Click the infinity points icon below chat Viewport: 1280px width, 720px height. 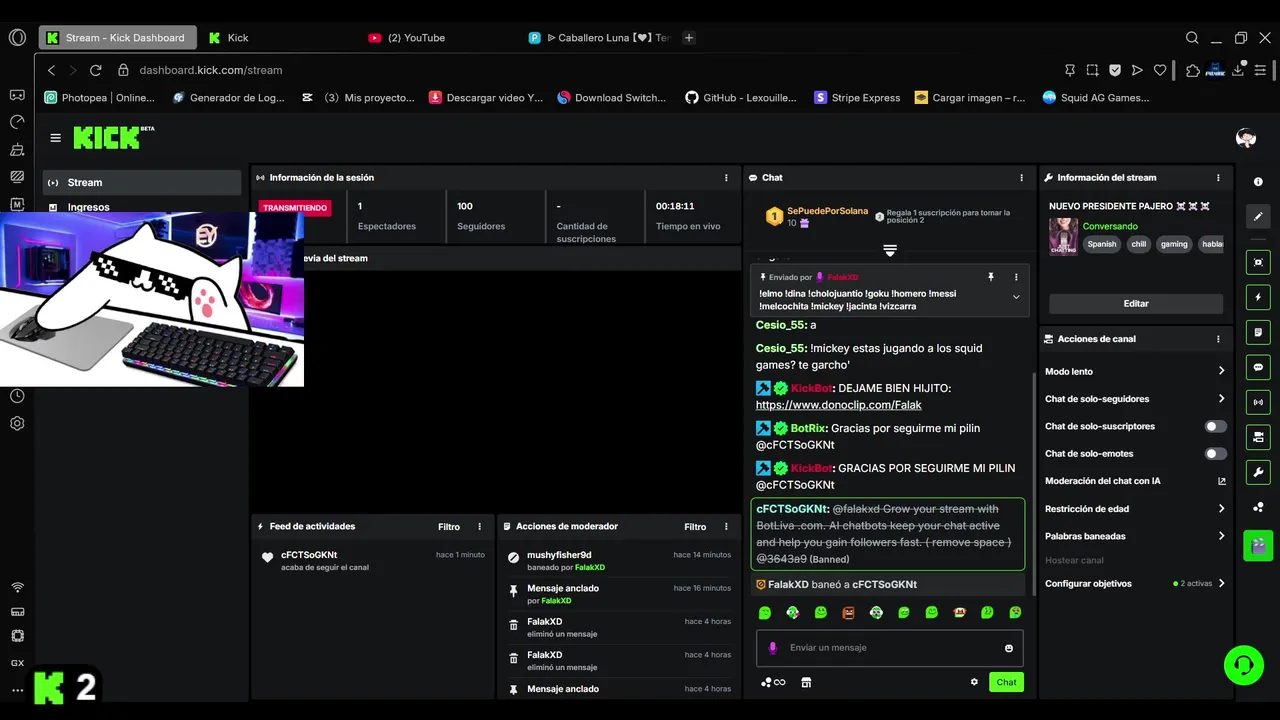(x=773, y=682)
